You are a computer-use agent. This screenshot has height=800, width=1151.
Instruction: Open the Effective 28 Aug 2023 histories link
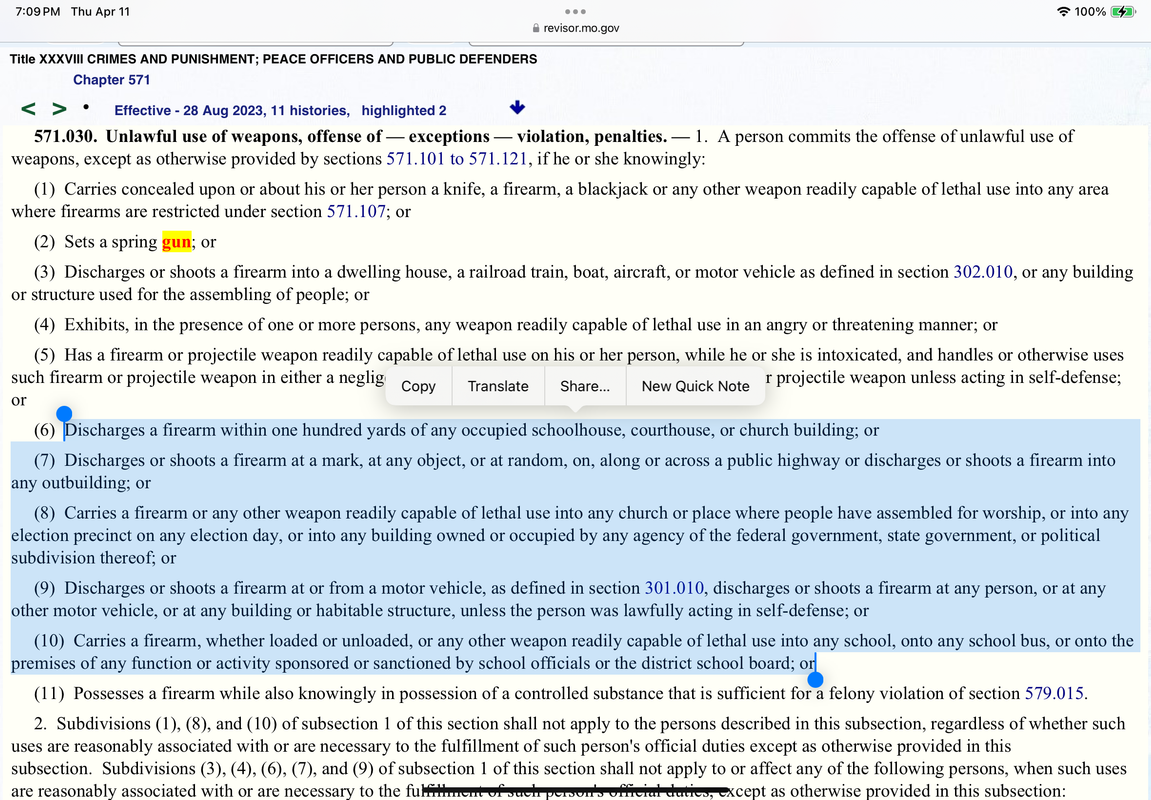pos(231,111)
